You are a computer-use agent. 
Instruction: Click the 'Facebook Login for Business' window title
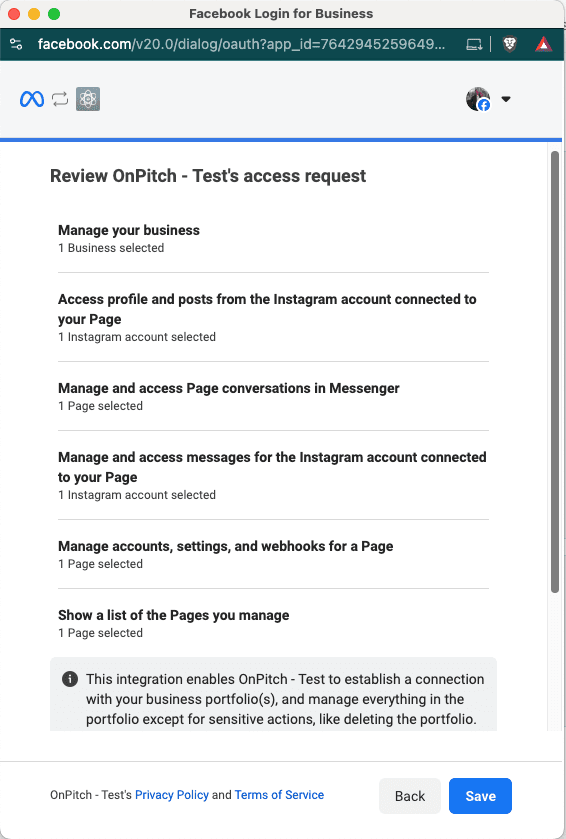pos(281,13)
